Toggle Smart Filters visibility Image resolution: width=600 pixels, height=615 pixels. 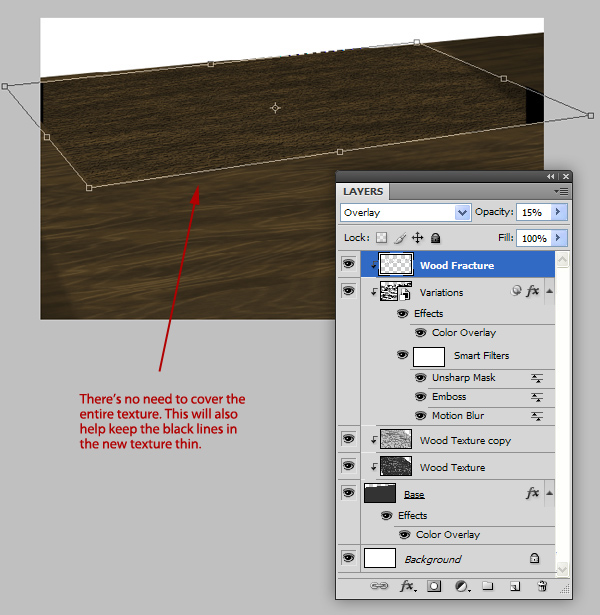(x=402, y=355)
